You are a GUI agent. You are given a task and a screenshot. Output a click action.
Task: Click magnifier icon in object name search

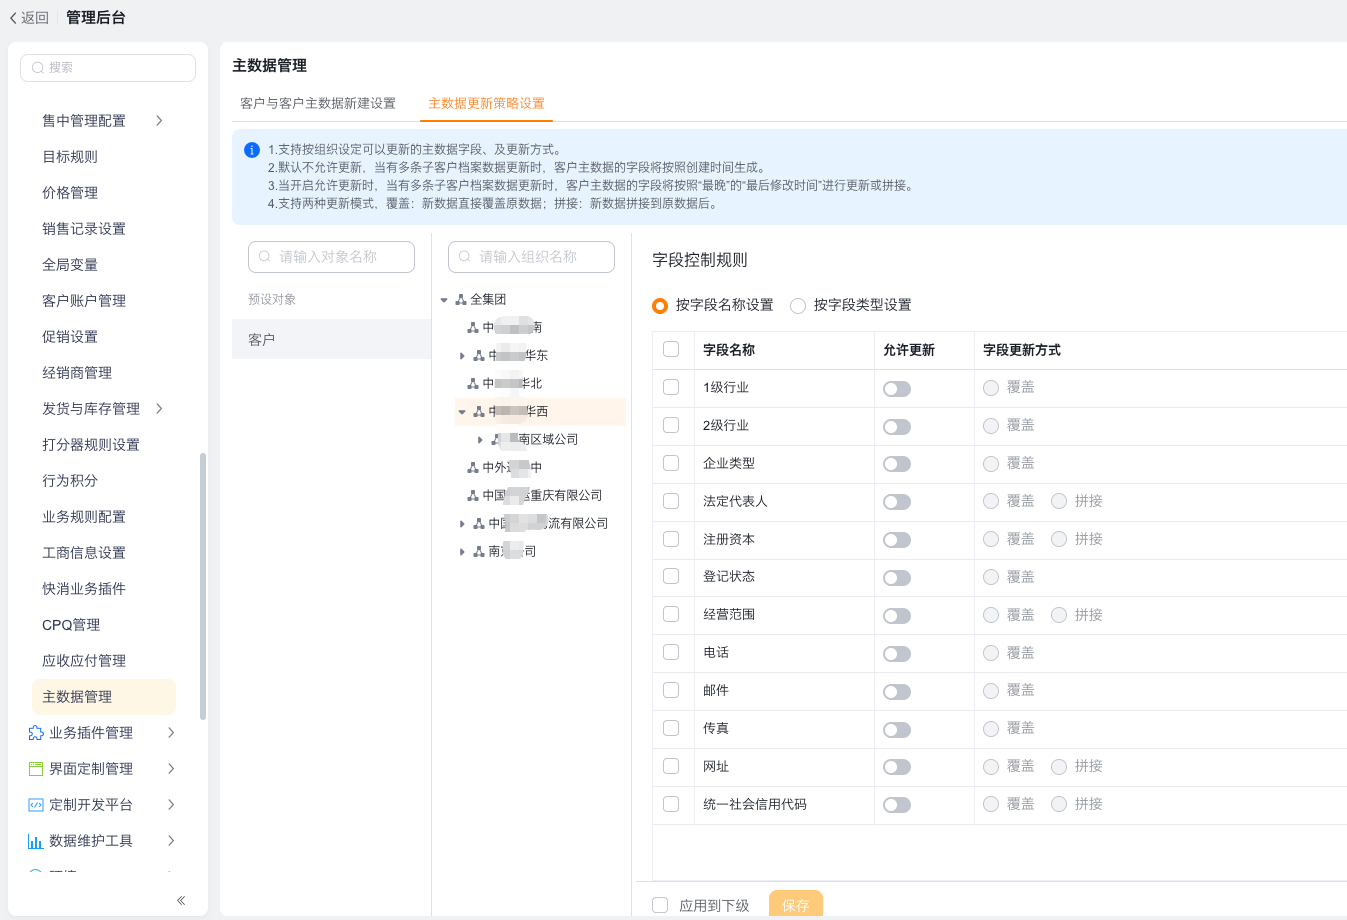click(265, 257)
